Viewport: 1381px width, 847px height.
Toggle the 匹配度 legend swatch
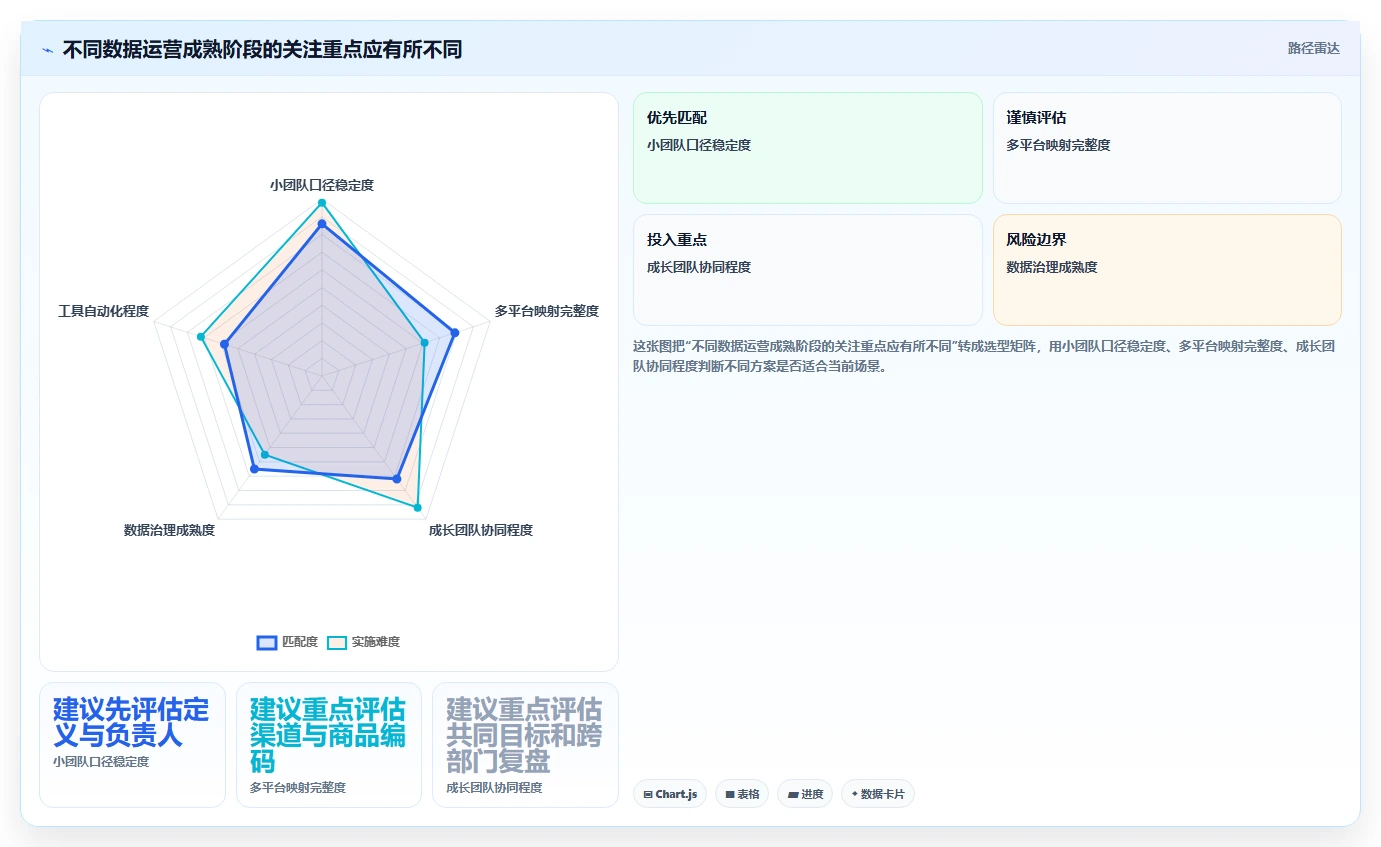point(267,642)
